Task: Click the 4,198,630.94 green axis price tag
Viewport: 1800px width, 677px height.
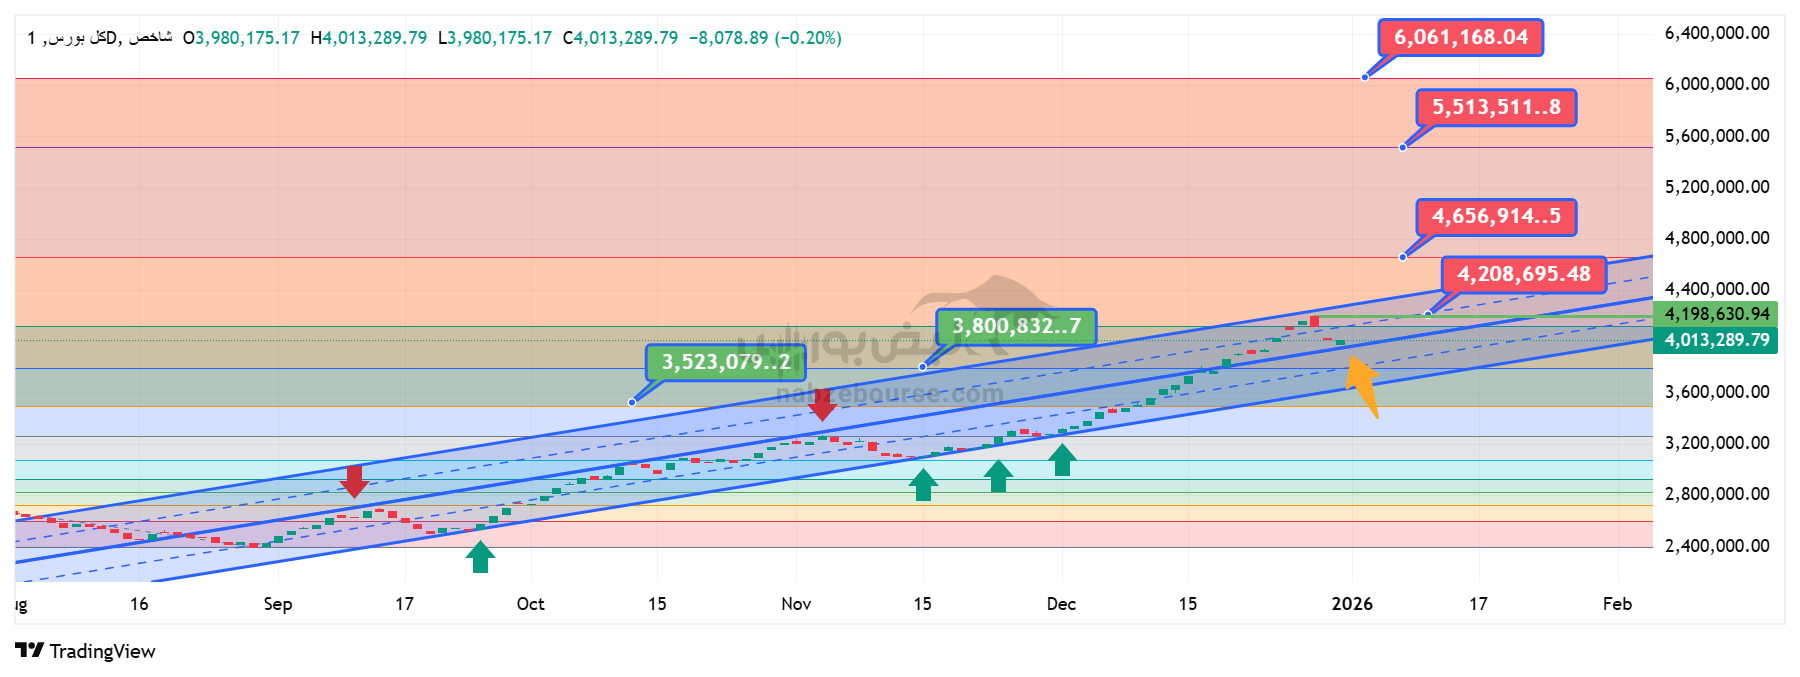Action: [x=1716, y=314]
